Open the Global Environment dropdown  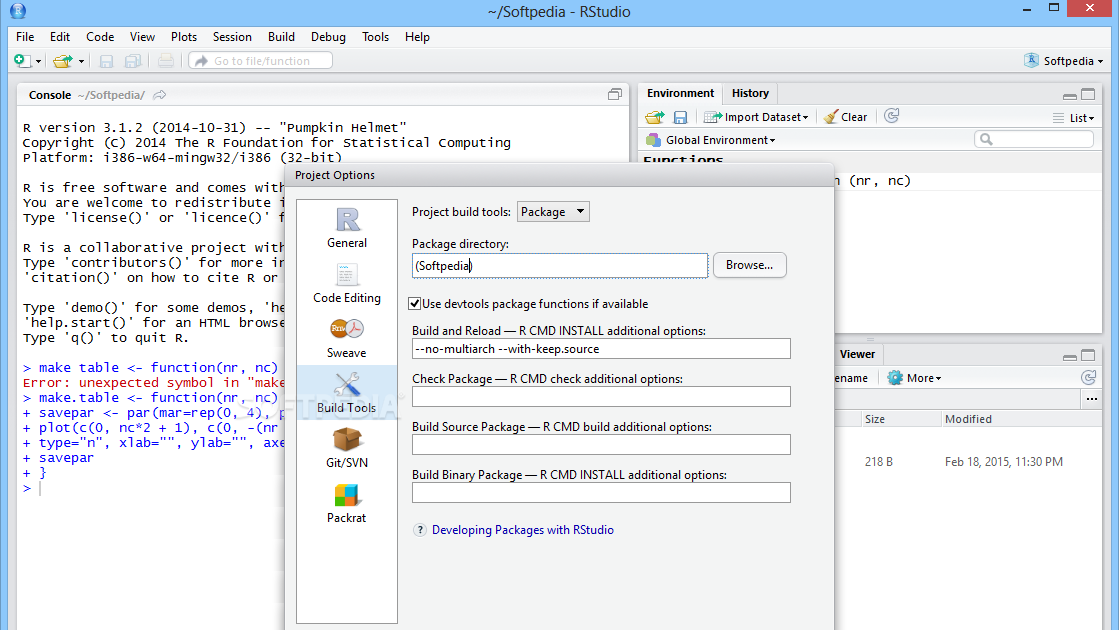tap(711, 140)
